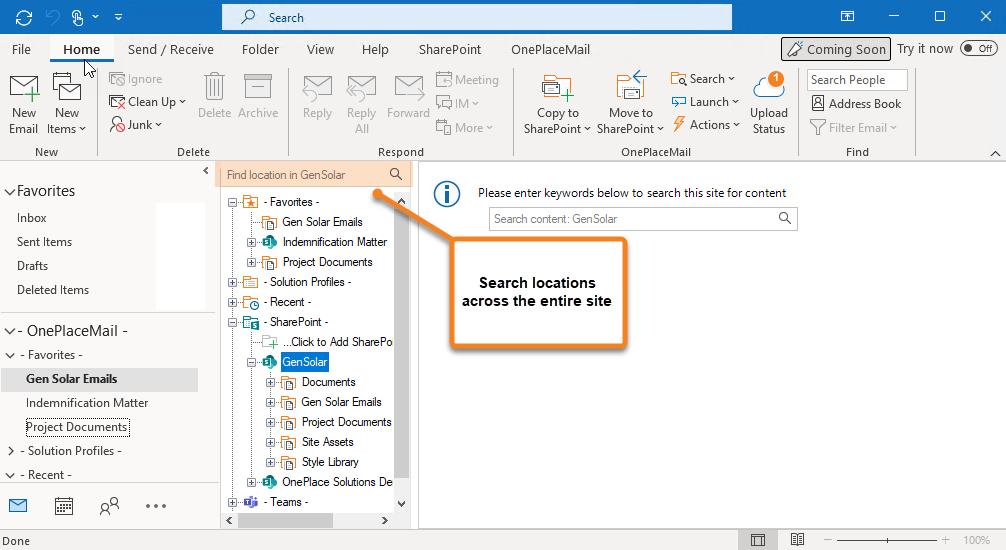
Task: Select the Inbox folder
Action: tap(31, 218)
